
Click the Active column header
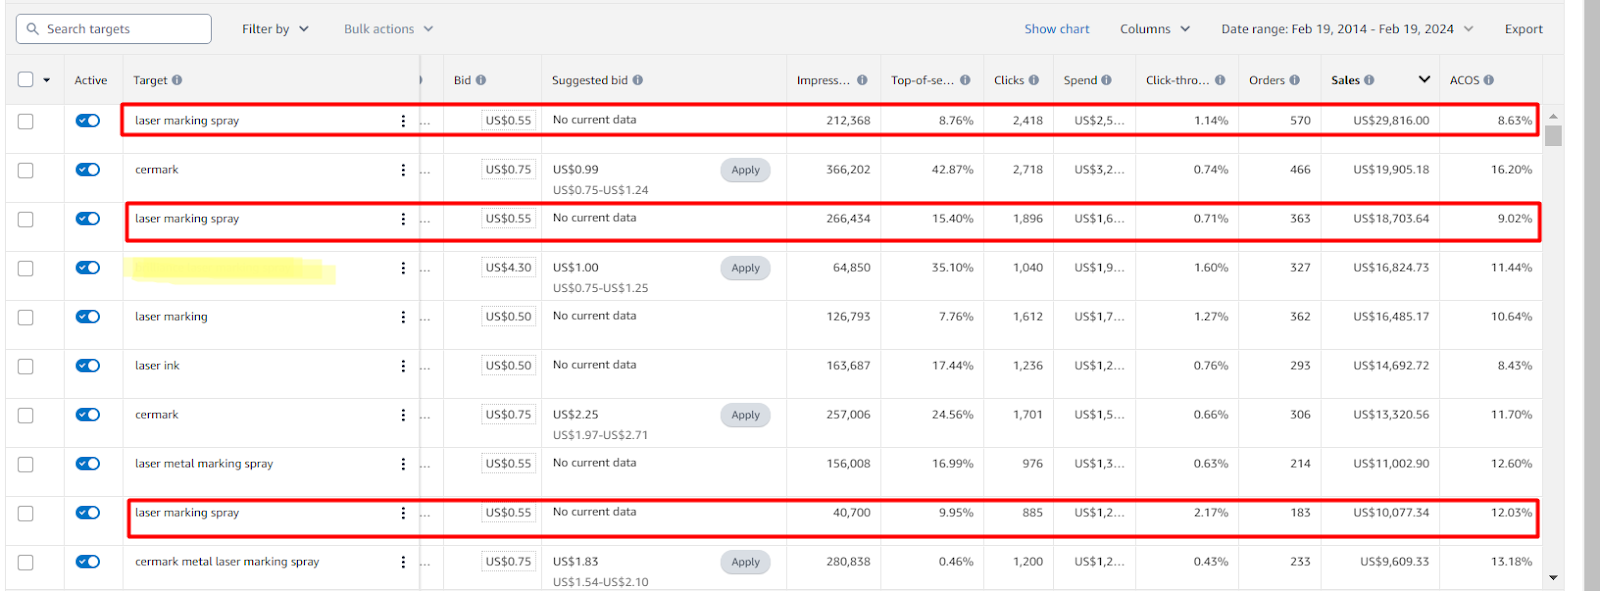[x=90, y=80]
